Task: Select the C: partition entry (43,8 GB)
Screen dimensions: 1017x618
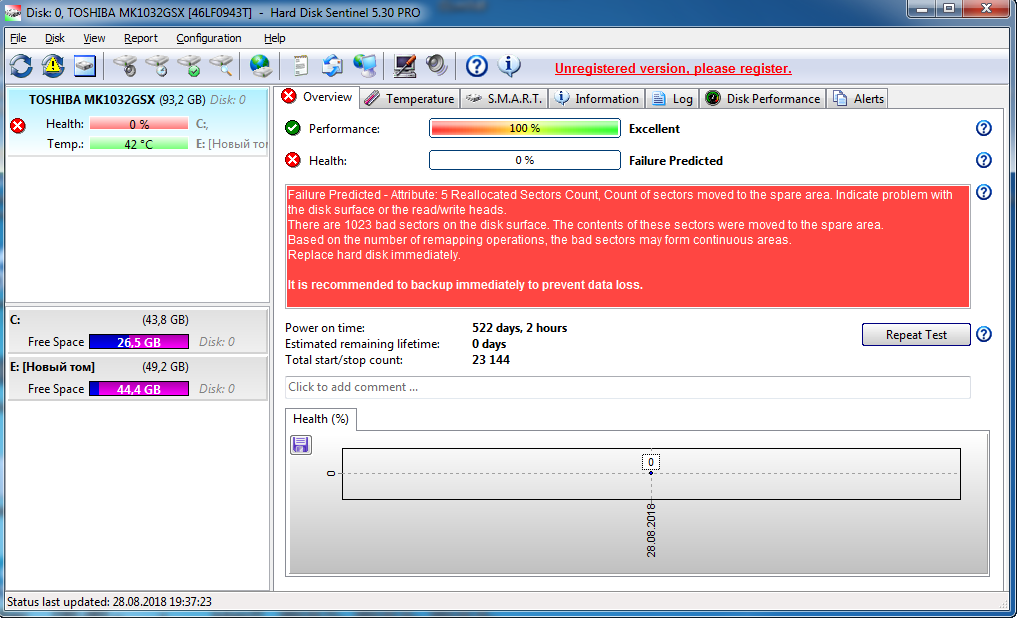Action: tap(138, 331)
